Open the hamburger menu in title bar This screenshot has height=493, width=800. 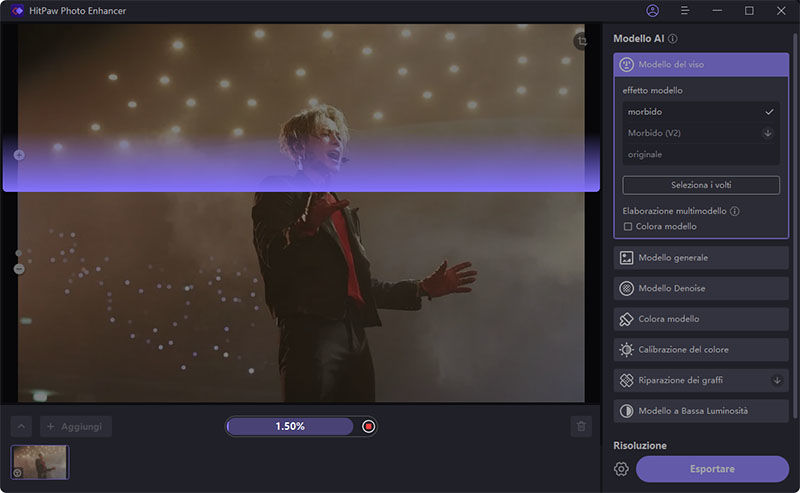click(685, 11)
